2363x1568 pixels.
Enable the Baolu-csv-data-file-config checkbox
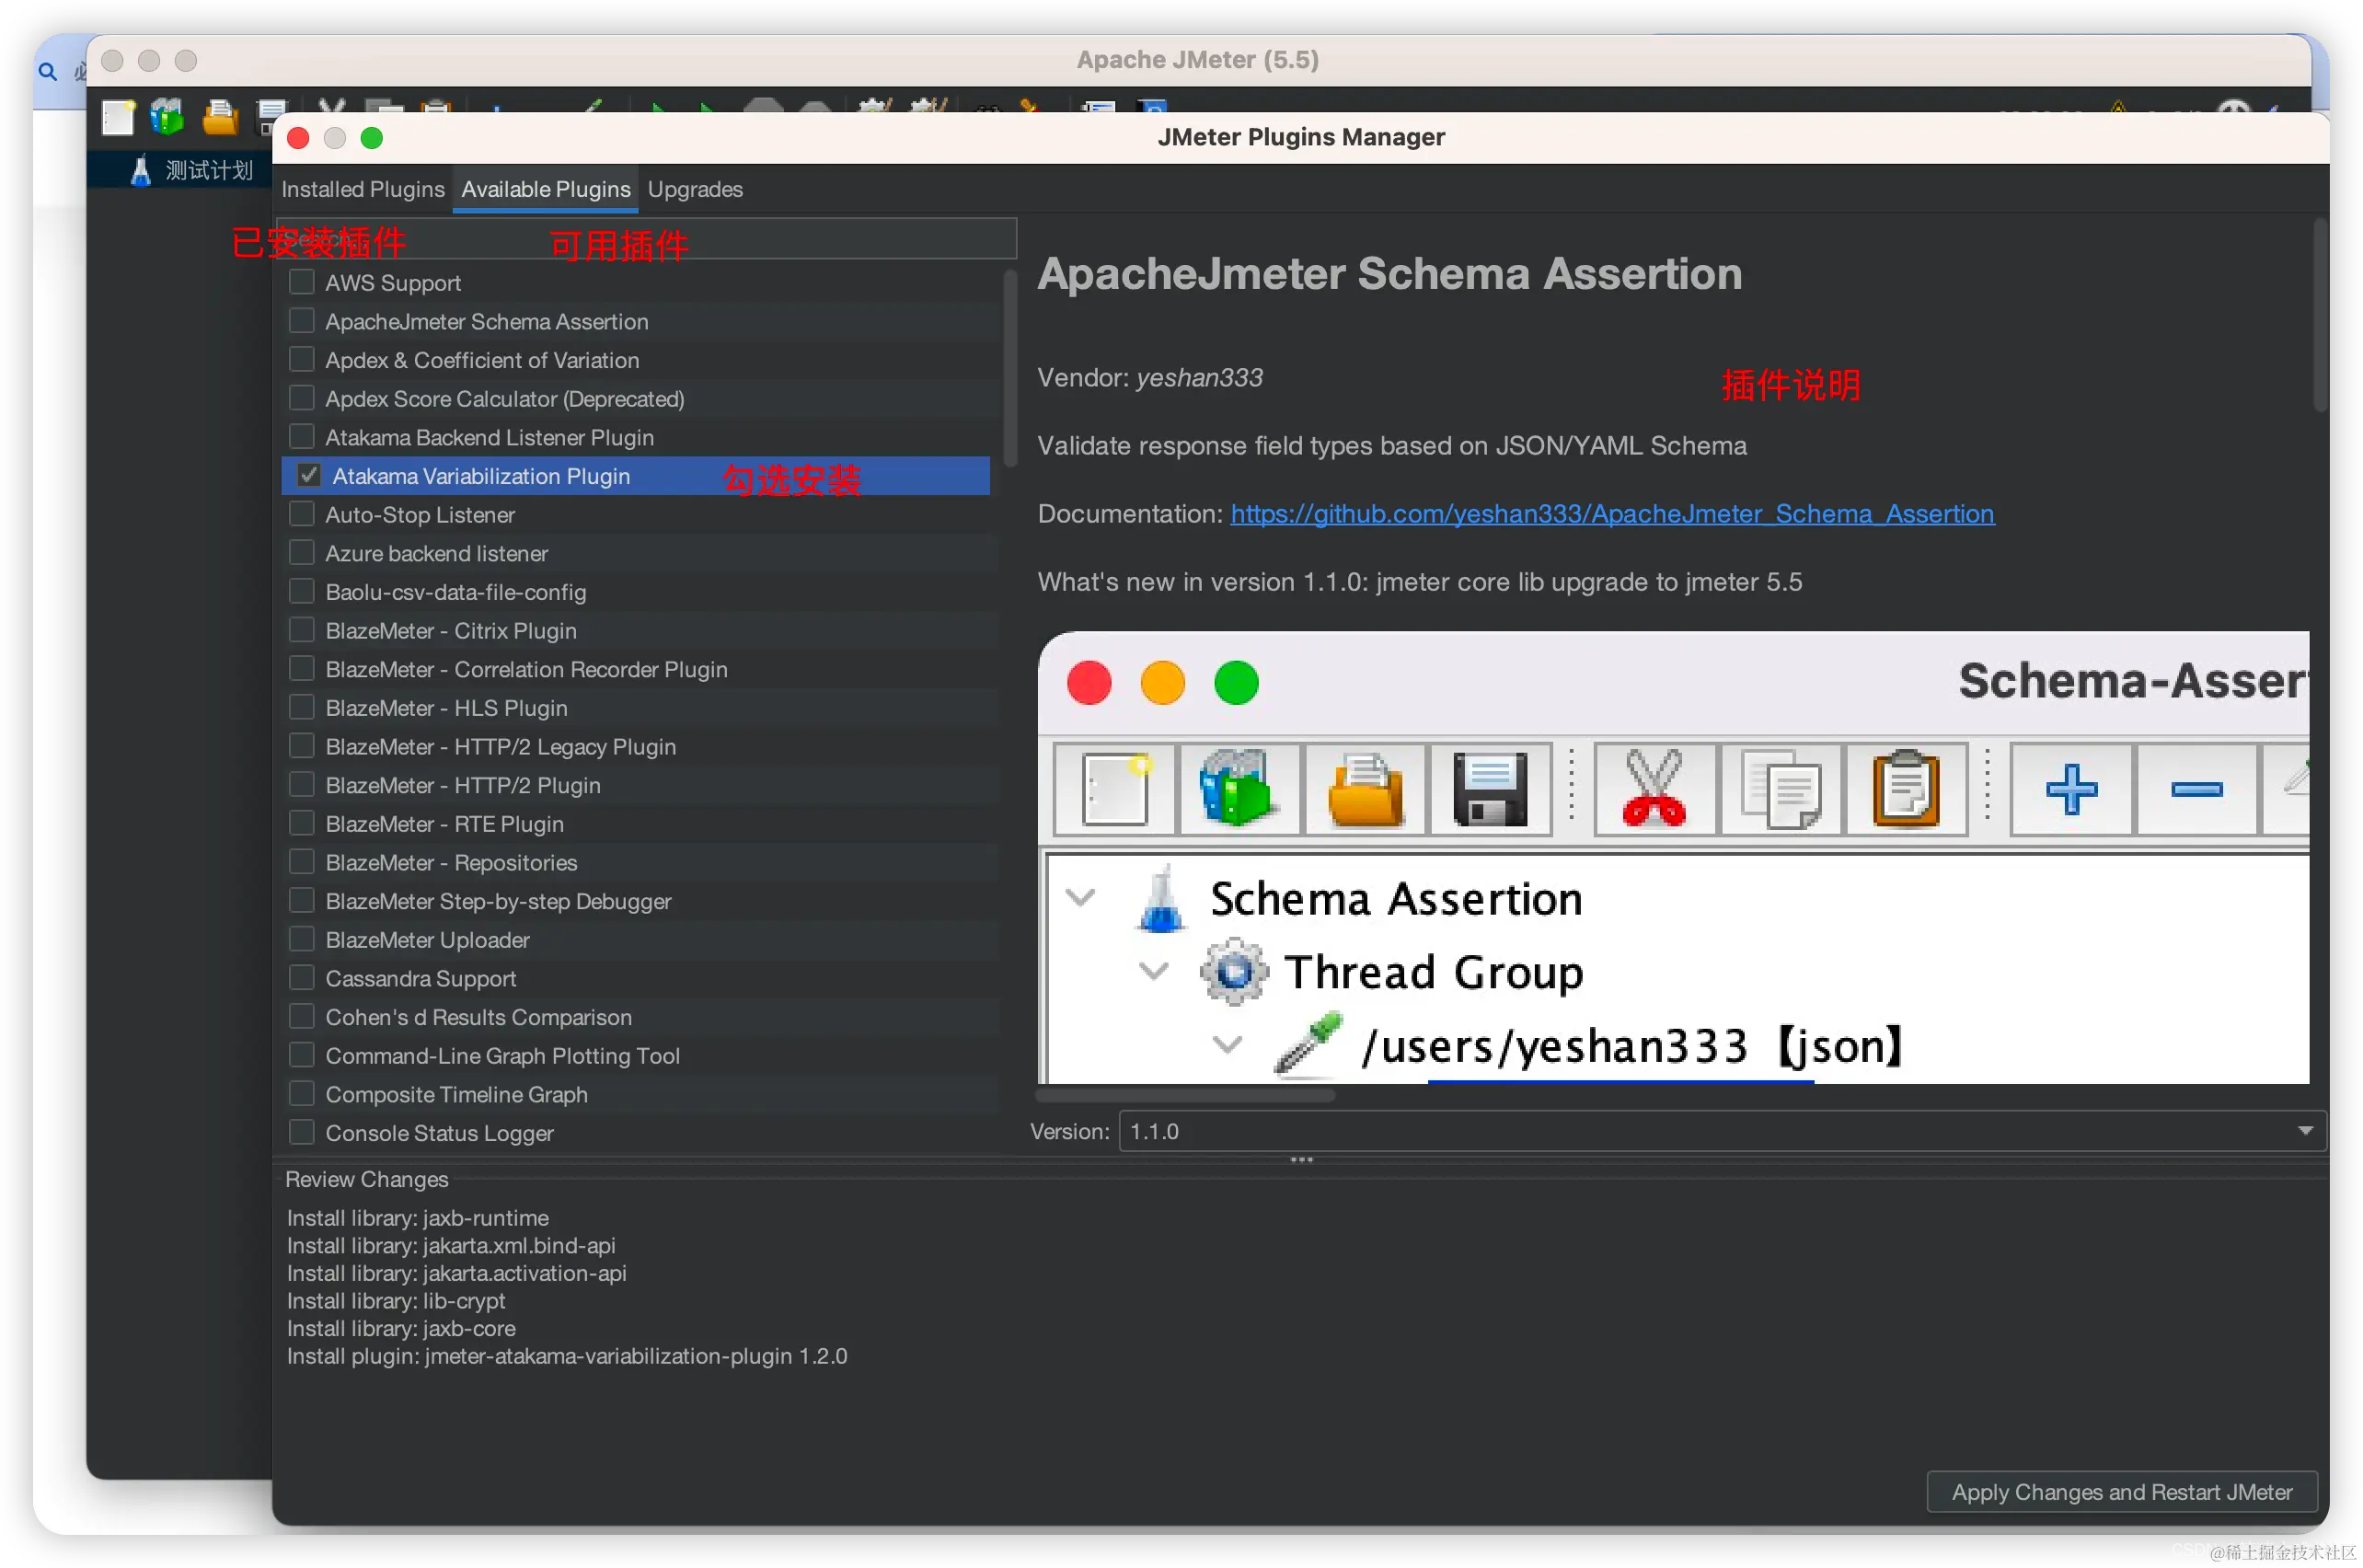pyautogui.click(x=301, y=591)
